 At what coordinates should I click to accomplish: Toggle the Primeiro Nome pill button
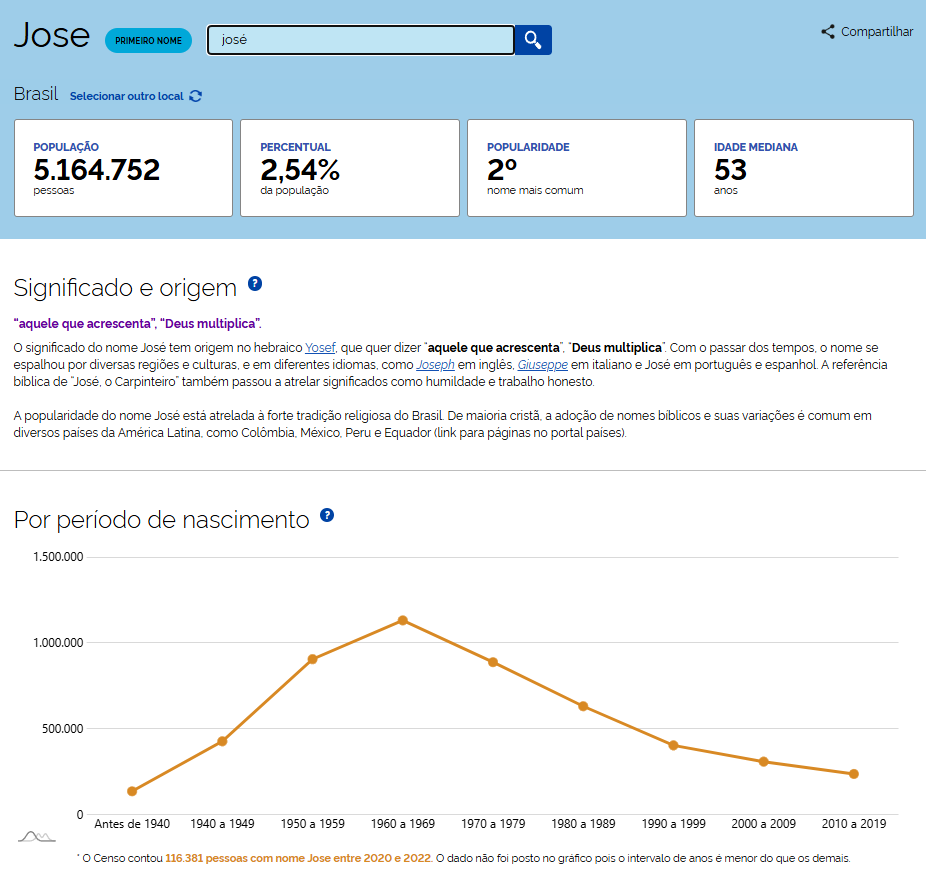(x=148, y=41)
